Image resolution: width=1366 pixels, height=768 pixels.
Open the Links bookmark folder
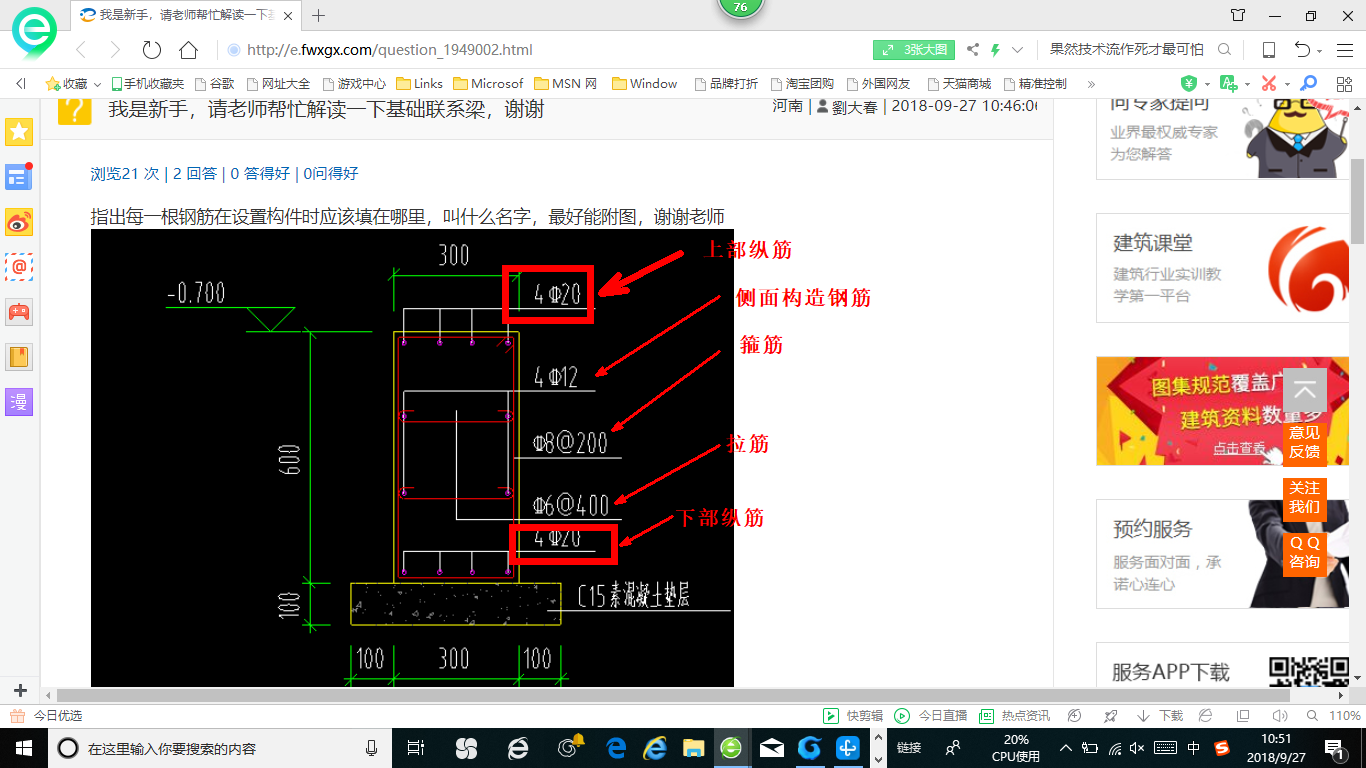420,84
